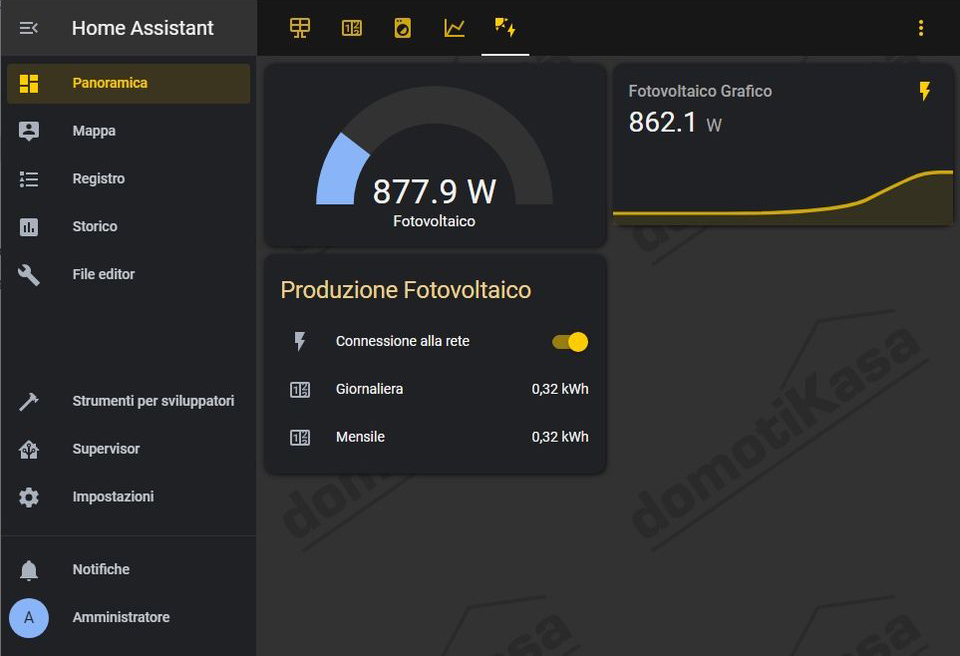
Task: Click the Impostazioni gear icon
Action: point(29,497)
